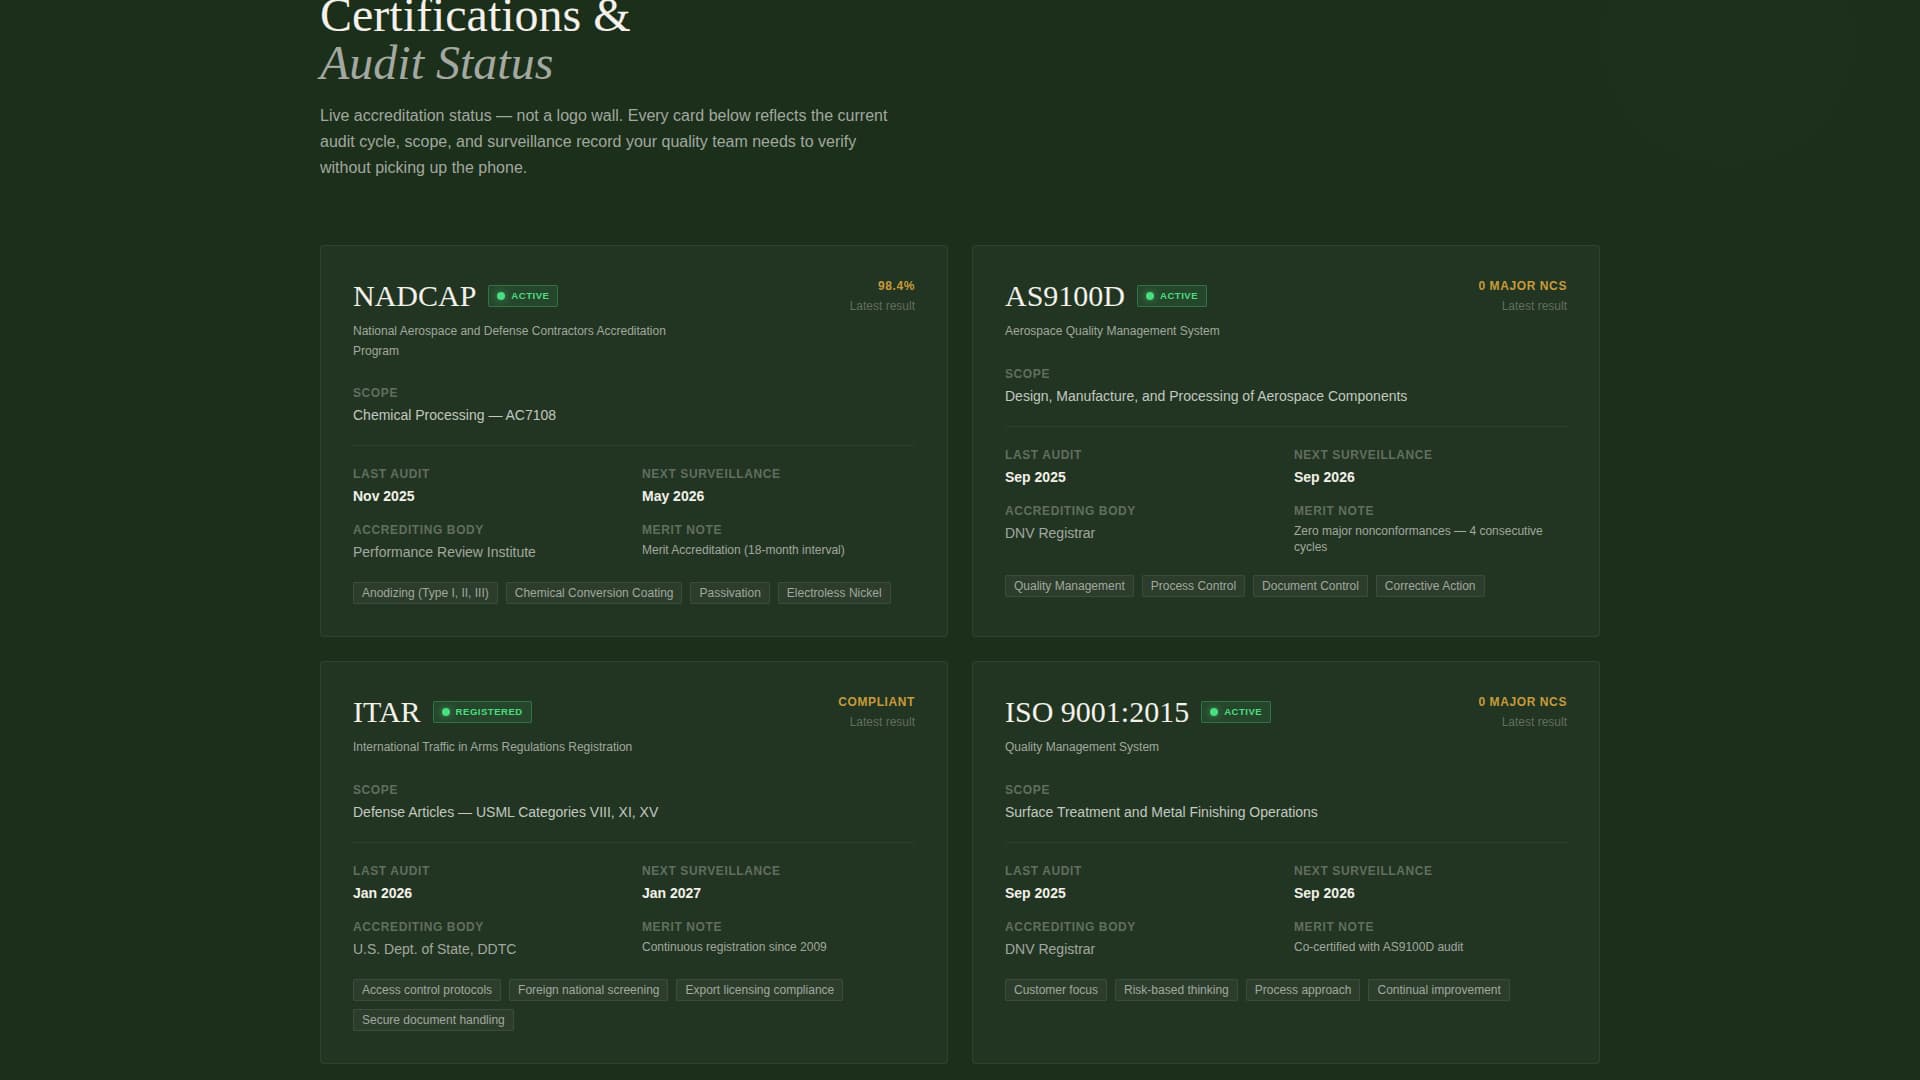Toggle the ACTIVE badge on ISO 9001:2015
Image resolution: width=1920 pixels, height=1080 pixels.
(x=1235, y=711)
